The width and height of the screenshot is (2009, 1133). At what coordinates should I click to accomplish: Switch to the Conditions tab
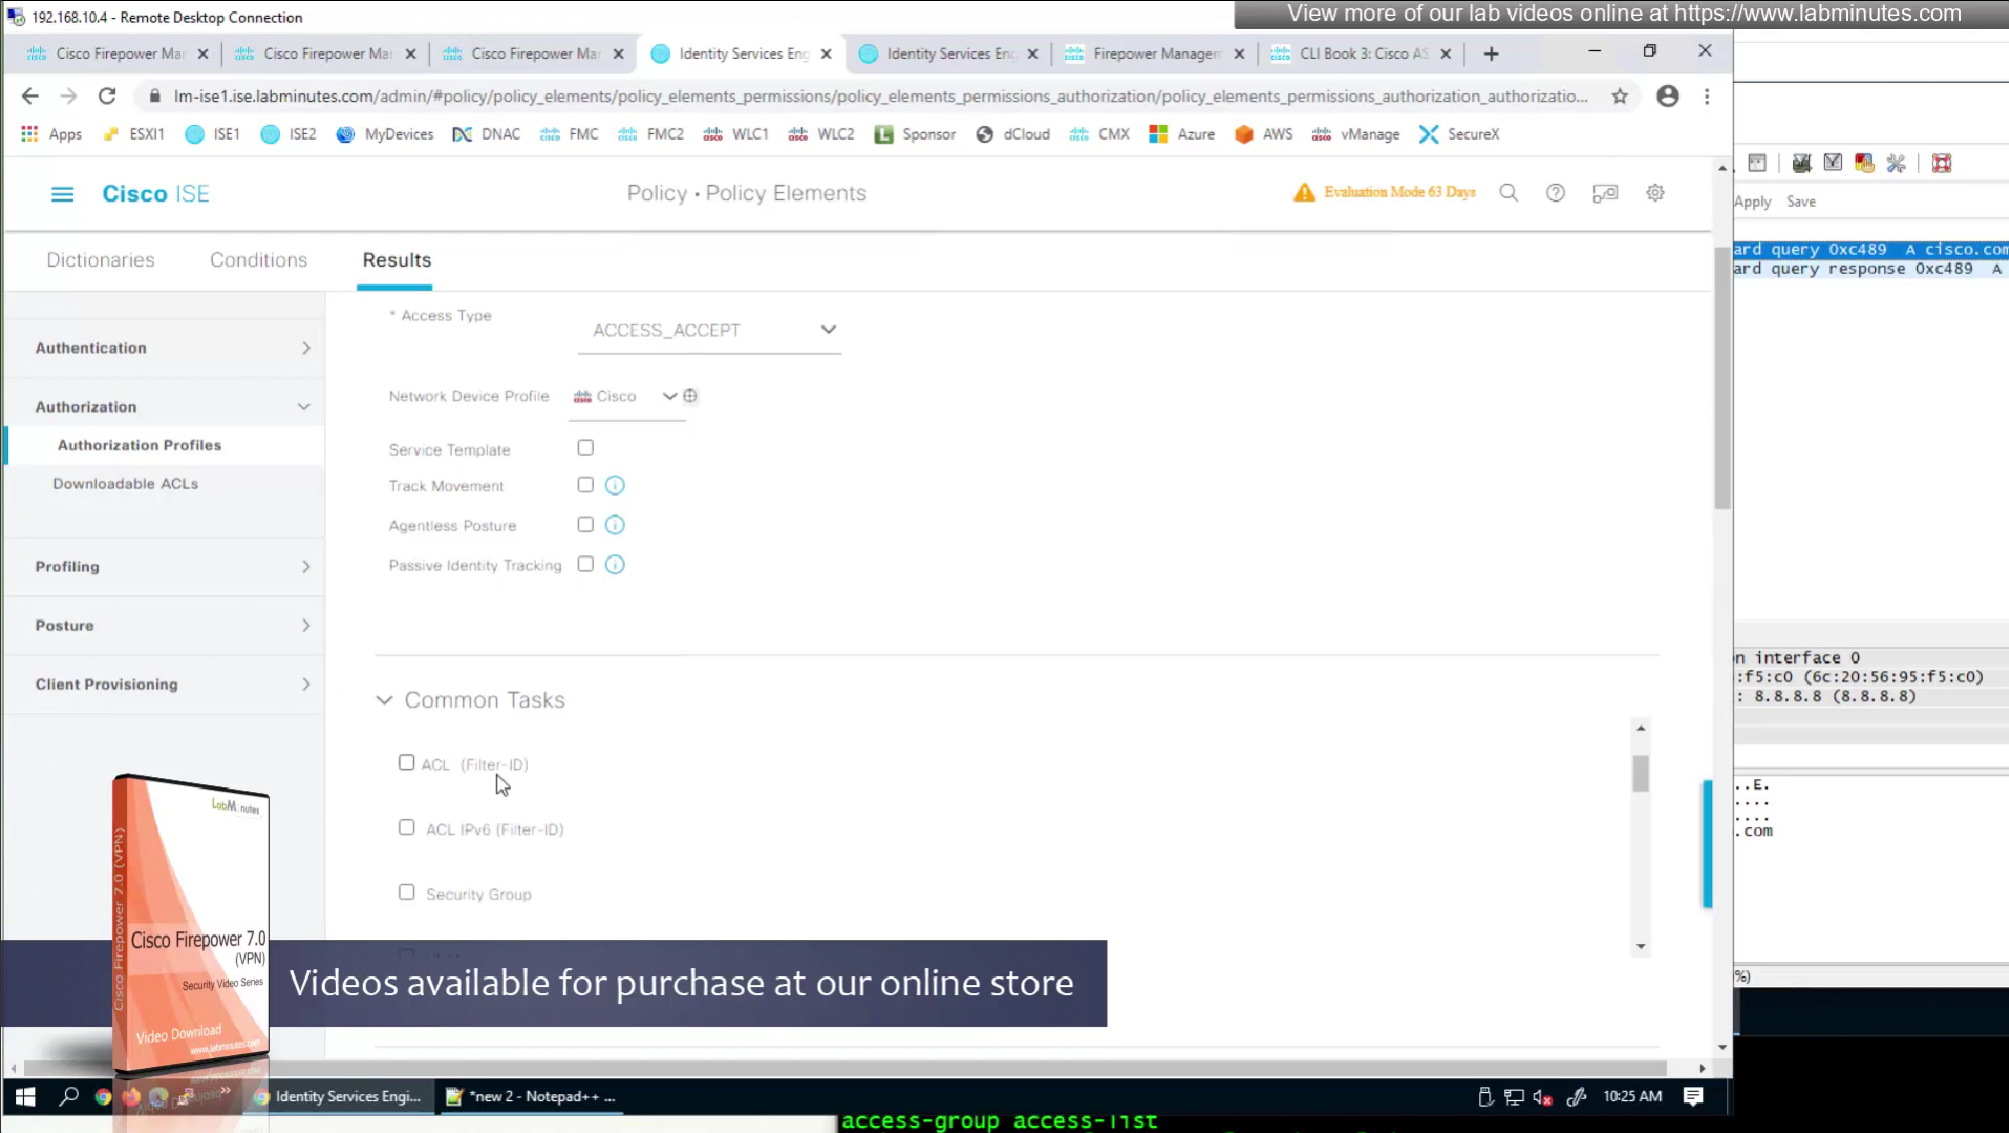[x=258, y=260]
